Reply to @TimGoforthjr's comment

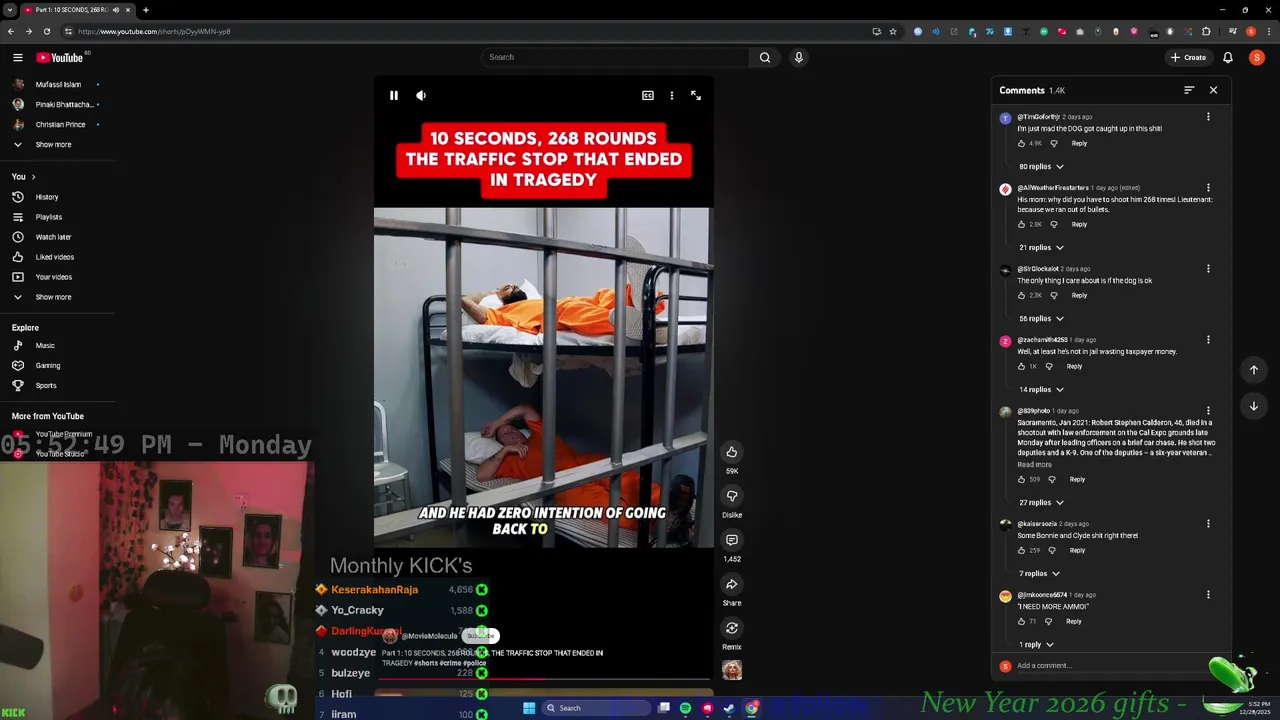click(1079, 143)
